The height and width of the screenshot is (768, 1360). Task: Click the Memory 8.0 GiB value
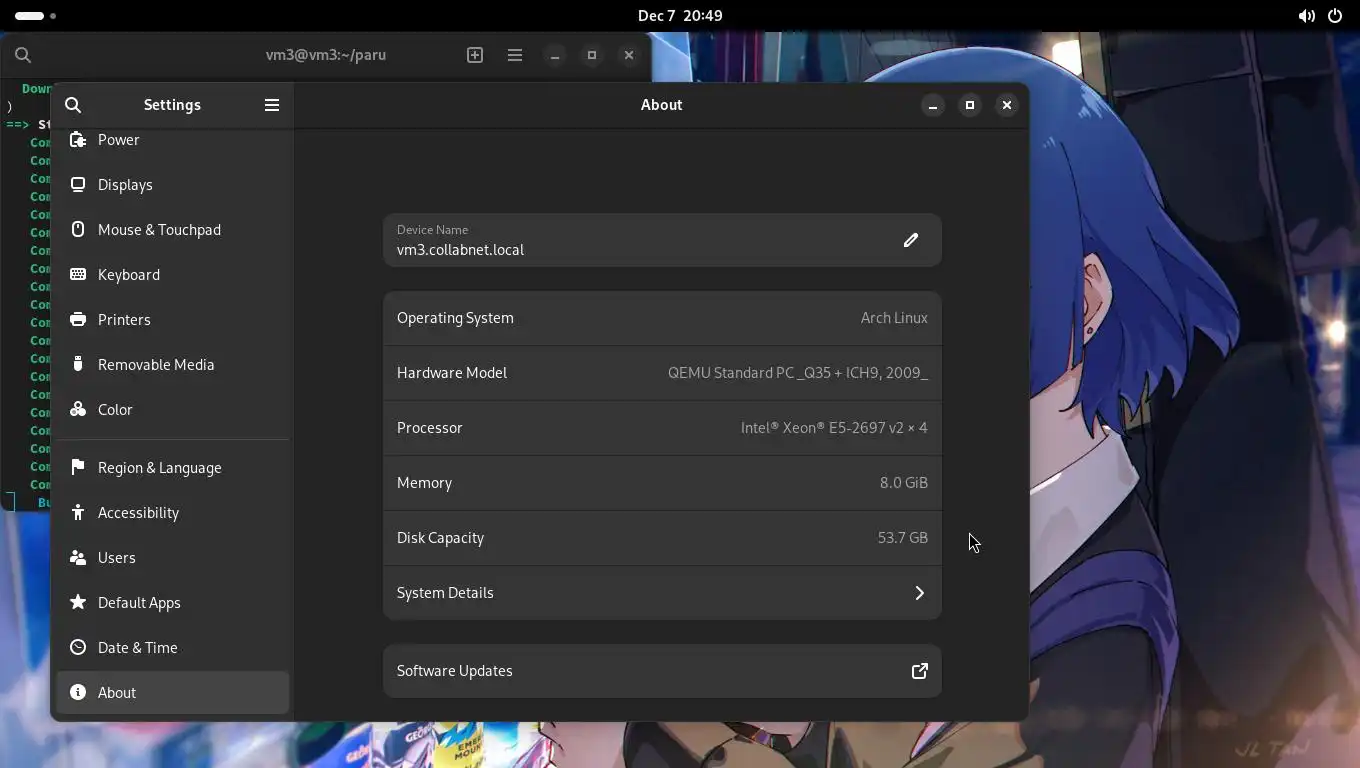pos(904,483)
